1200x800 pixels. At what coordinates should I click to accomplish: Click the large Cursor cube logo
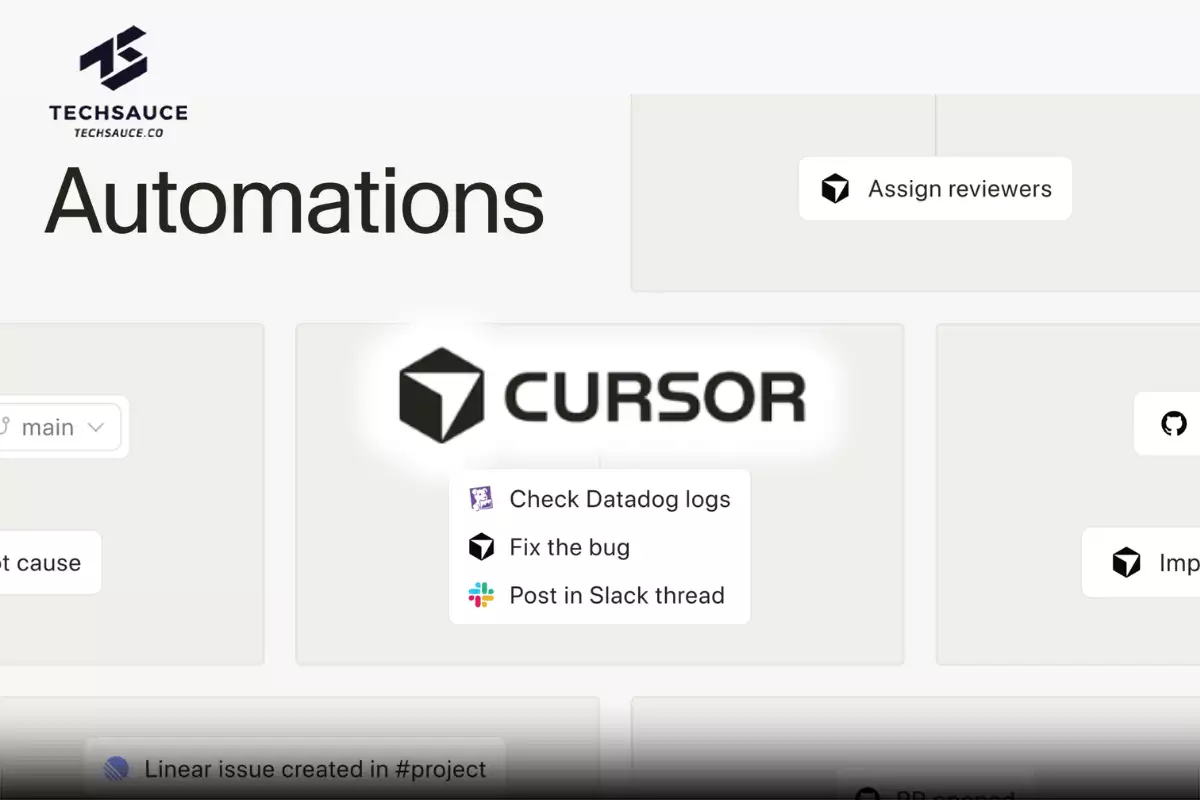pos(440,395)
